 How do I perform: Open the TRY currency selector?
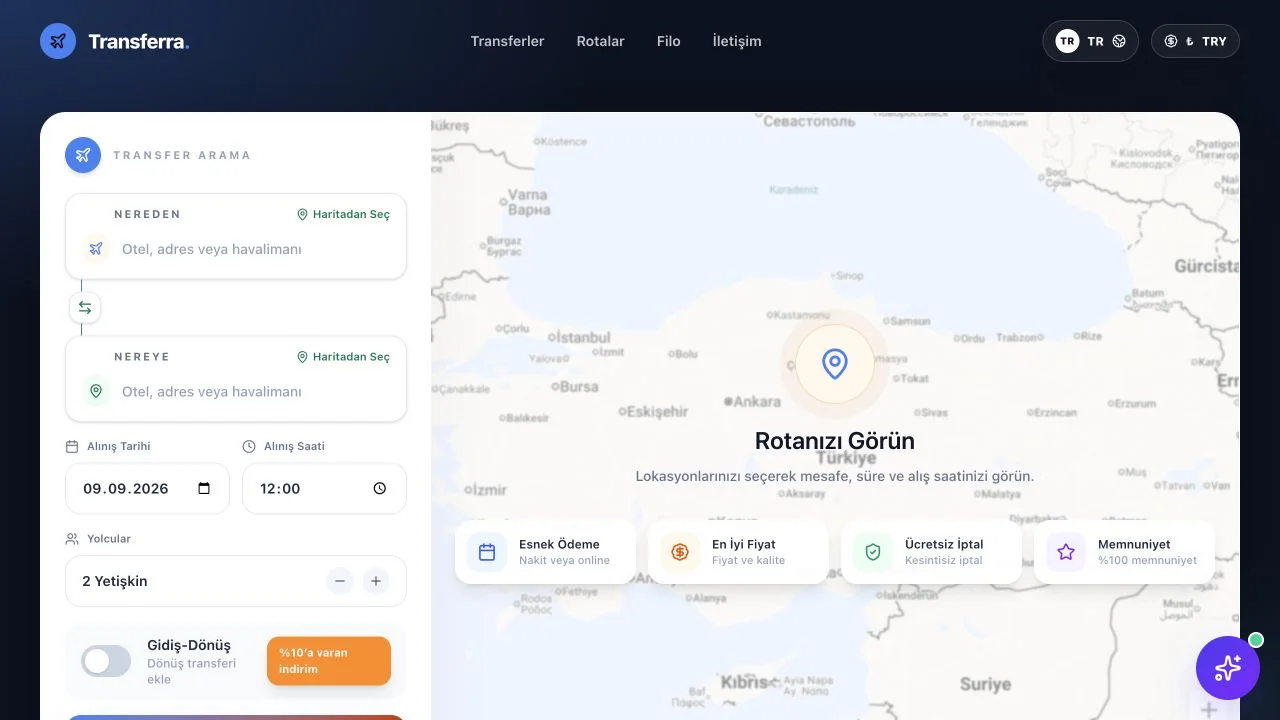pos(1195,41)
